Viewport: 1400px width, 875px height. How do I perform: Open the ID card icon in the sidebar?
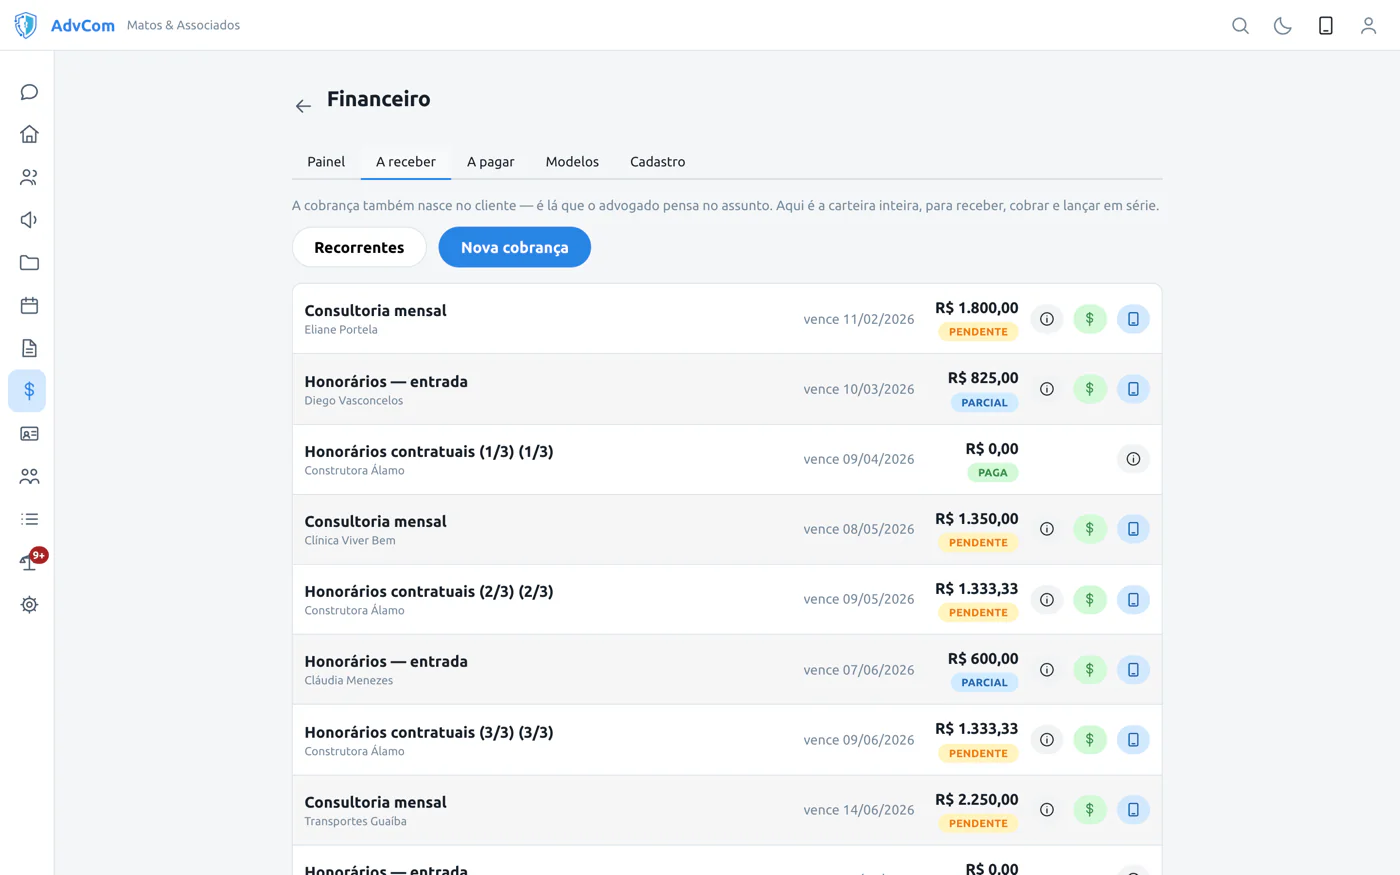point(29,434)
